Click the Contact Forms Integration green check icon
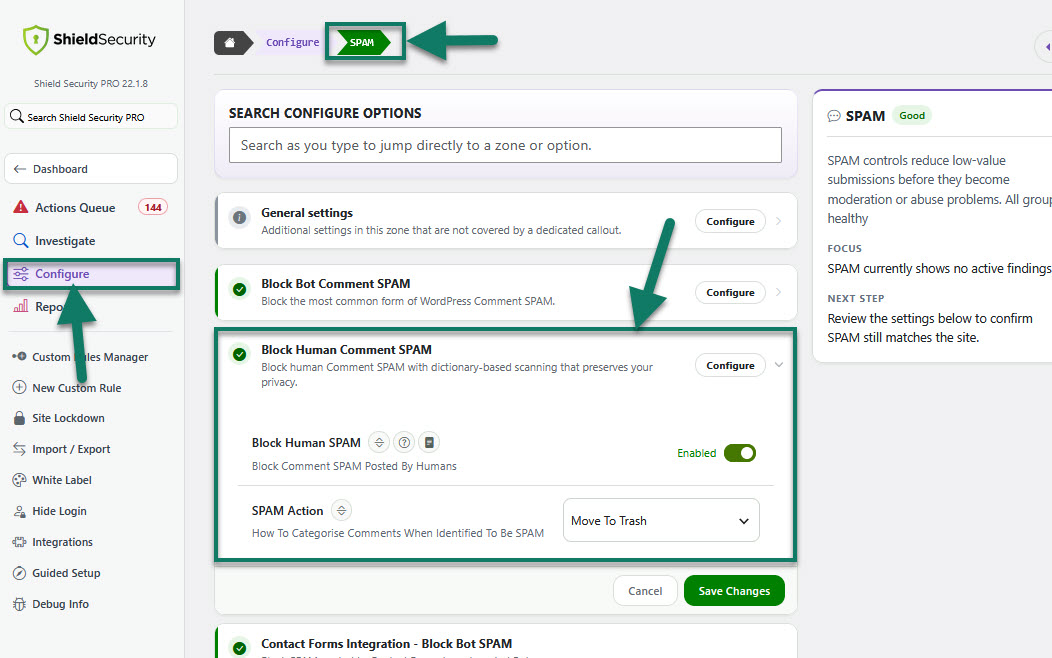Viewport: 1052px width, 658px height. pos(239,648)
